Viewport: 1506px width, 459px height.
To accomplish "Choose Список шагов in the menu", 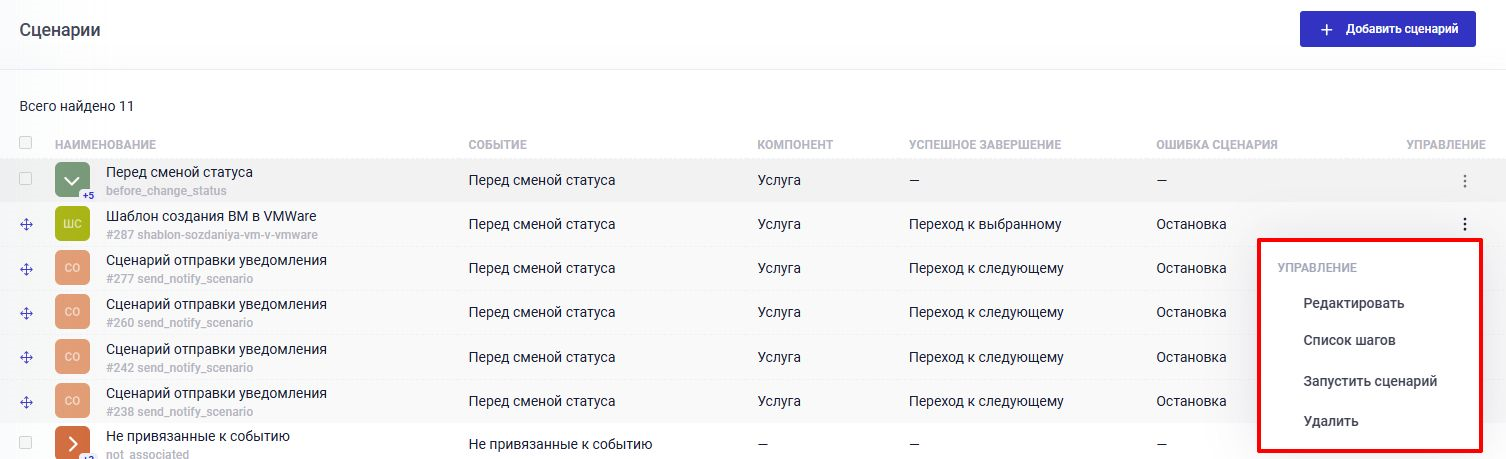I will [x=1349, y=340].
